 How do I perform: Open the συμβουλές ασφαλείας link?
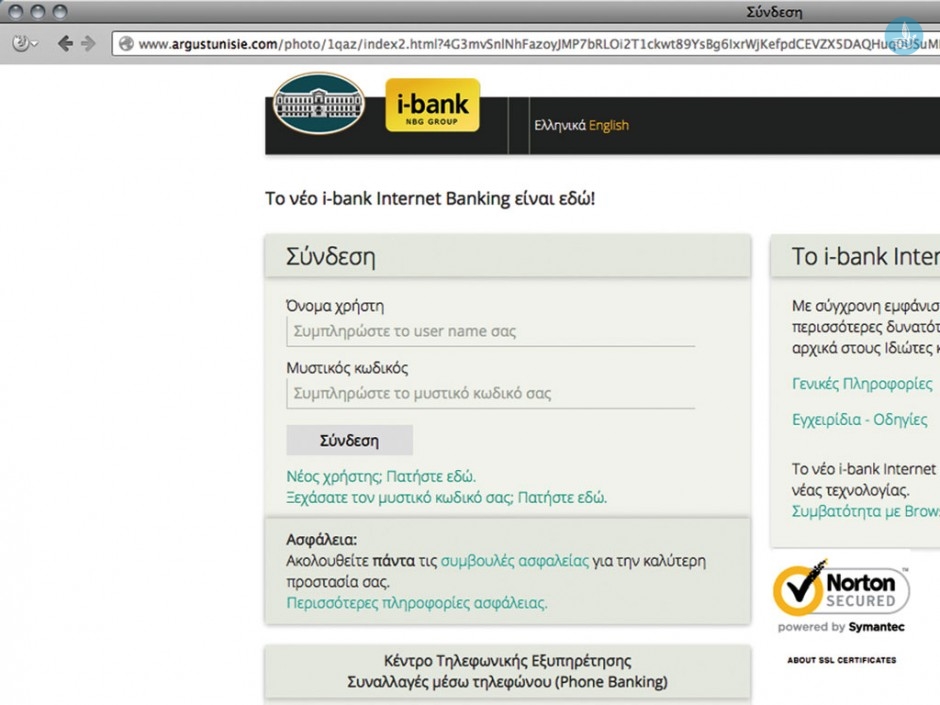[x=515, y=561]
